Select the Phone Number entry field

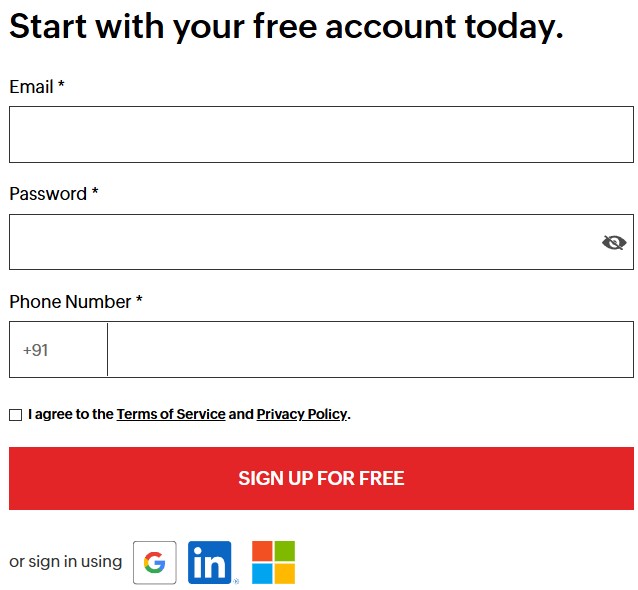point(370,350)
